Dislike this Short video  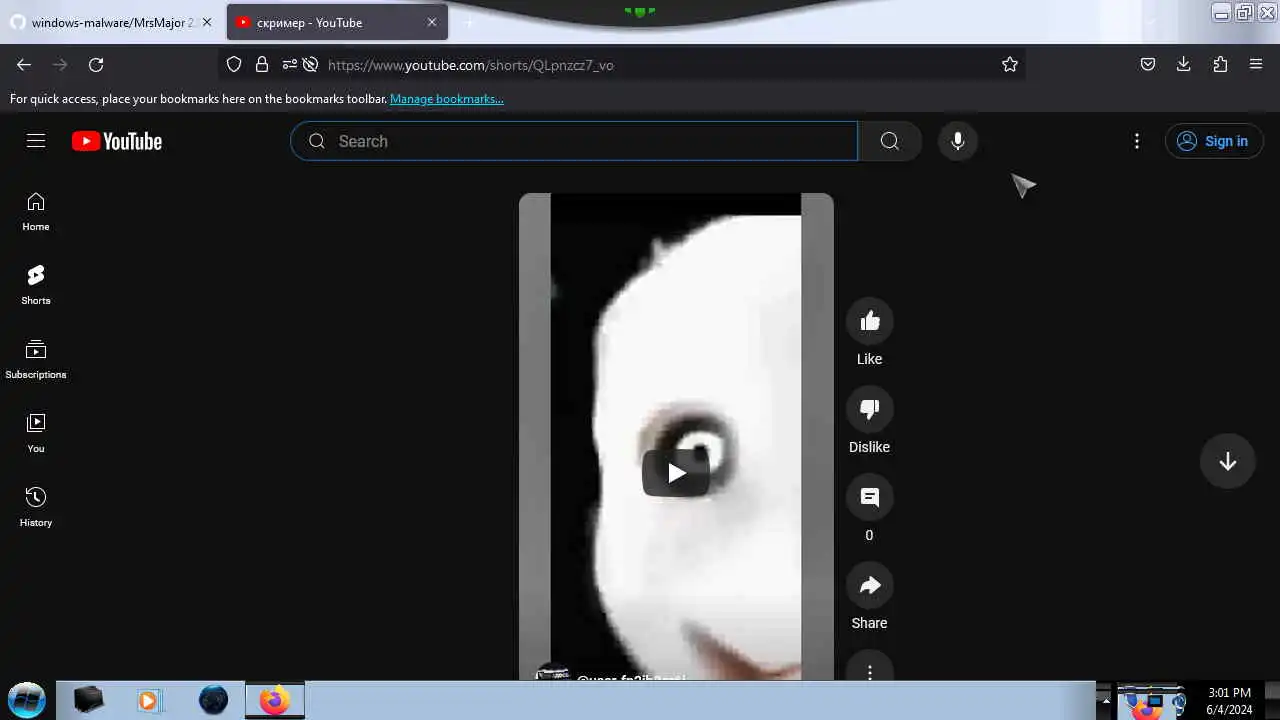(x=869, y=409)
